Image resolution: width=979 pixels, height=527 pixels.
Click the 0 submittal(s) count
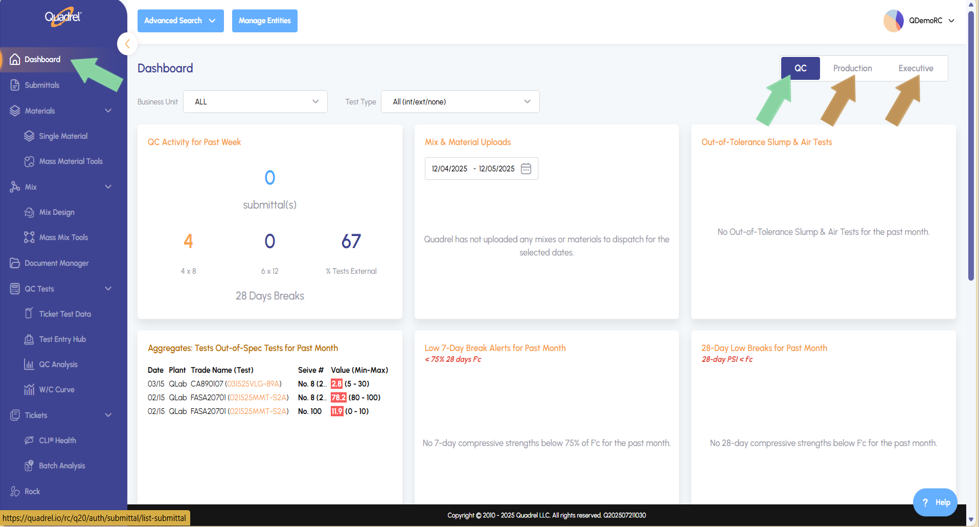coord(270,178)
